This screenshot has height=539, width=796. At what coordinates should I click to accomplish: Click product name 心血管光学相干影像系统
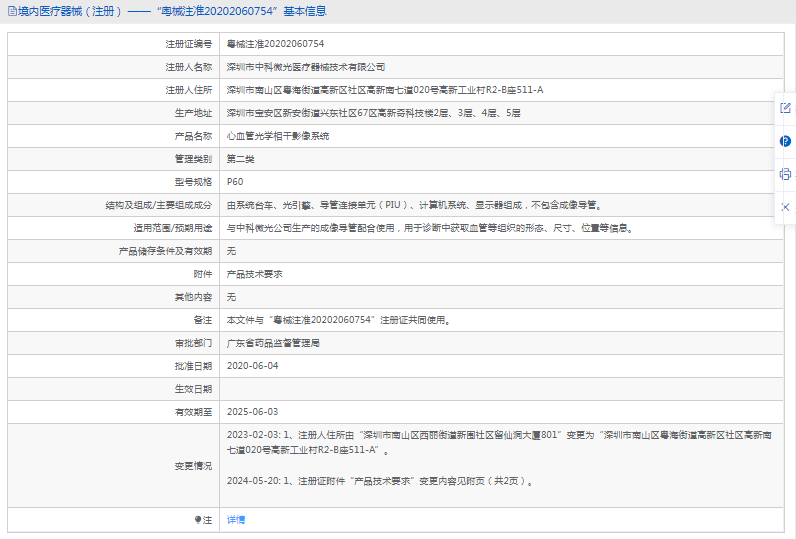pyautogui.click(x=278, y=136)
